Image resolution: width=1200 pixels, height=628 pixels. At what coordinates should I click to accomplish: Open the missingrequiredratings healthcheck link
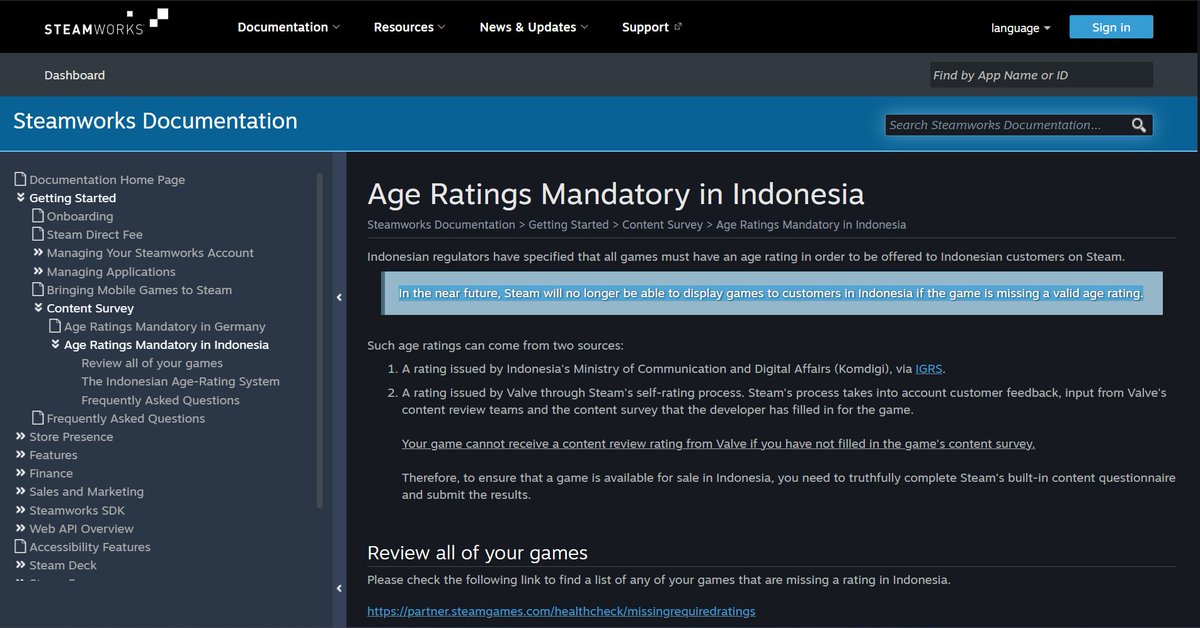pos(561,610)
